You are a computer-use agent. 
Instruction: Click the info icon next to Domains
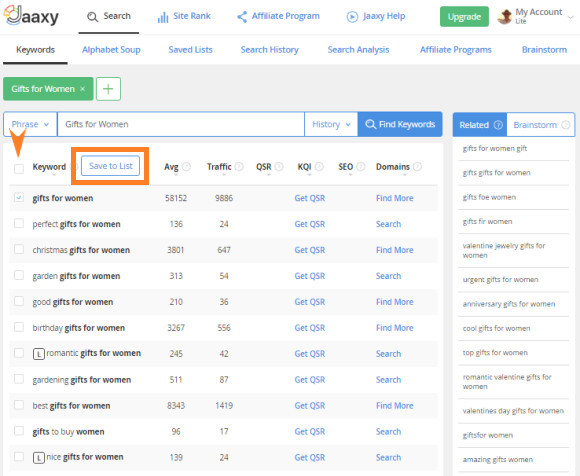(x=417, y=166)
